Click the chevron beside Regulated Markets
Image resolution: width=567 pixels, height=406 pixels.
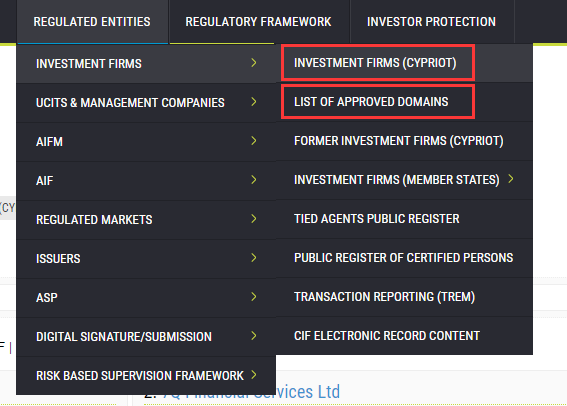pyautogui.click(x=254, y=219)
